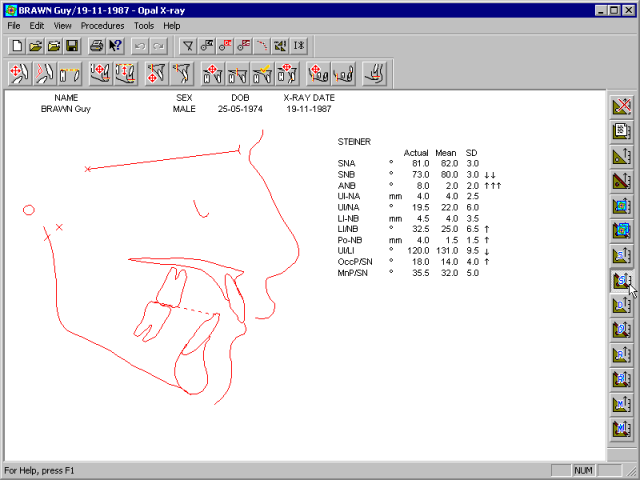Click the plain R analysis sidebar icon
This screenshot has width=640, height=480.
click(621, 355)
